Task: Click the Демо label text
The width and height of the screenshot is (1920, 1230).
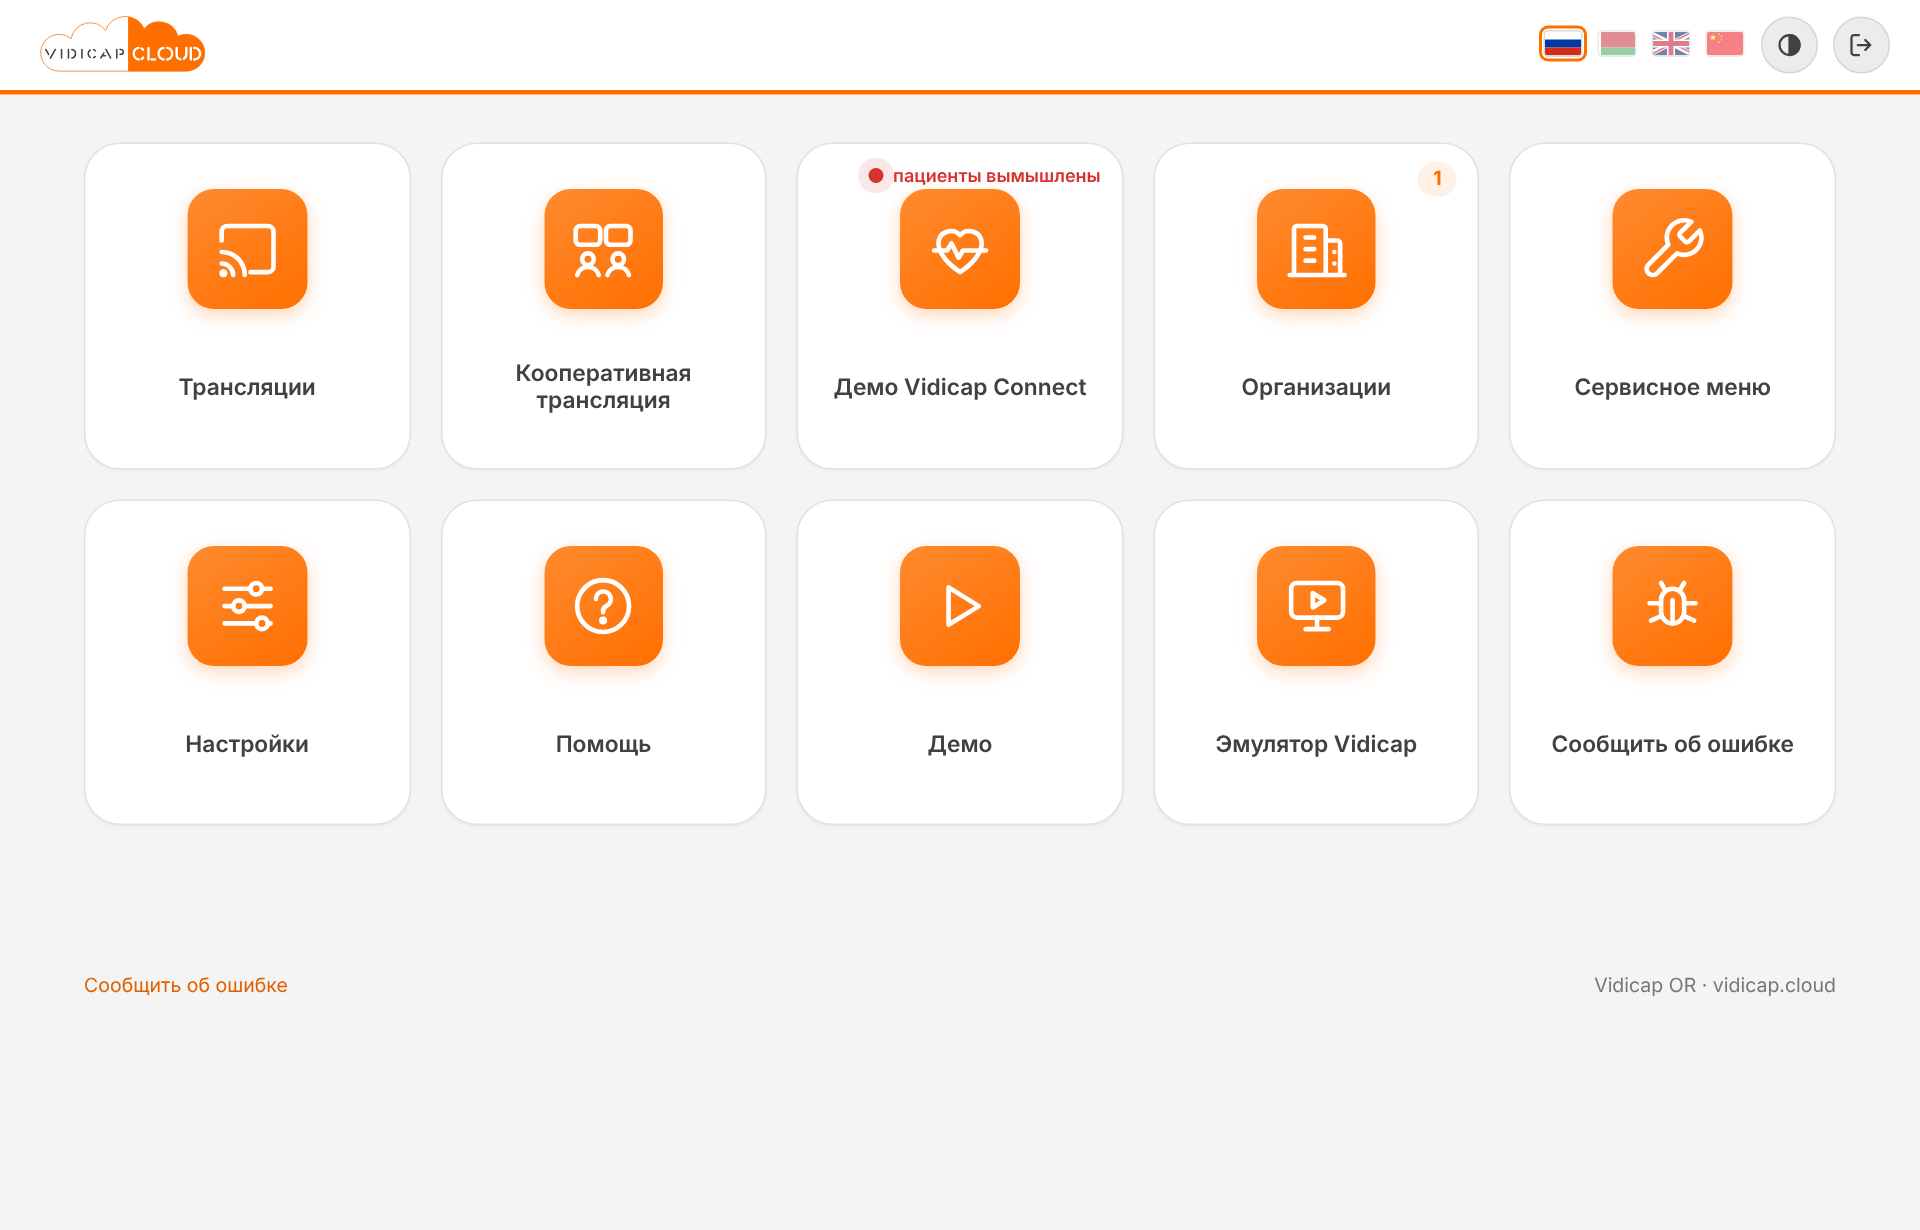Action: (x=959, y=744)
